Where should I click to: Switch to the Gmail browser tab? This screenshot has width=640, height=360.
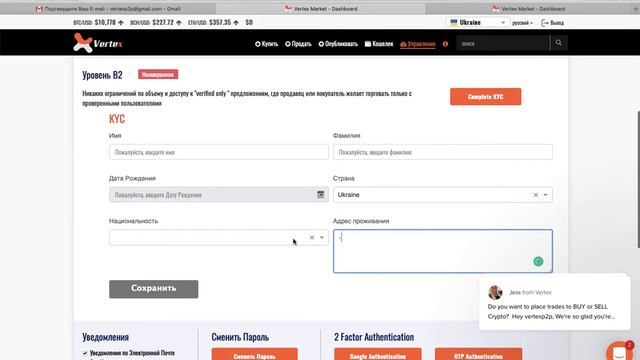tap(108, 9)
